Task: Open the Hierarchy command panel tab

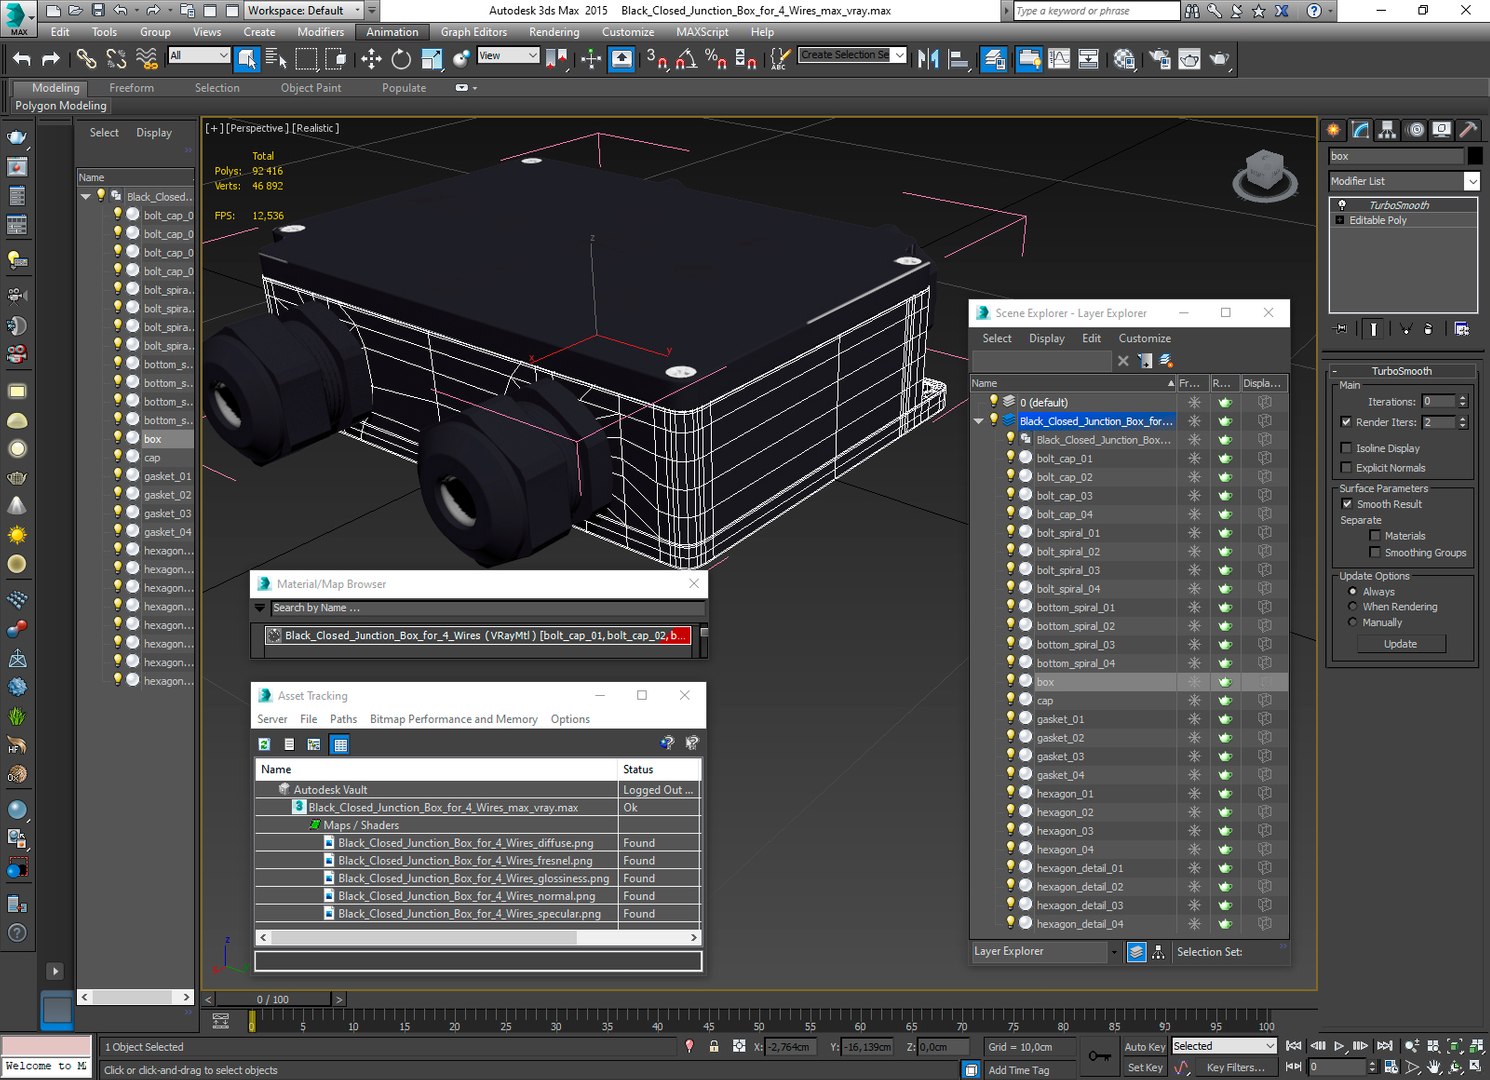Action: tap(1387, 130)
